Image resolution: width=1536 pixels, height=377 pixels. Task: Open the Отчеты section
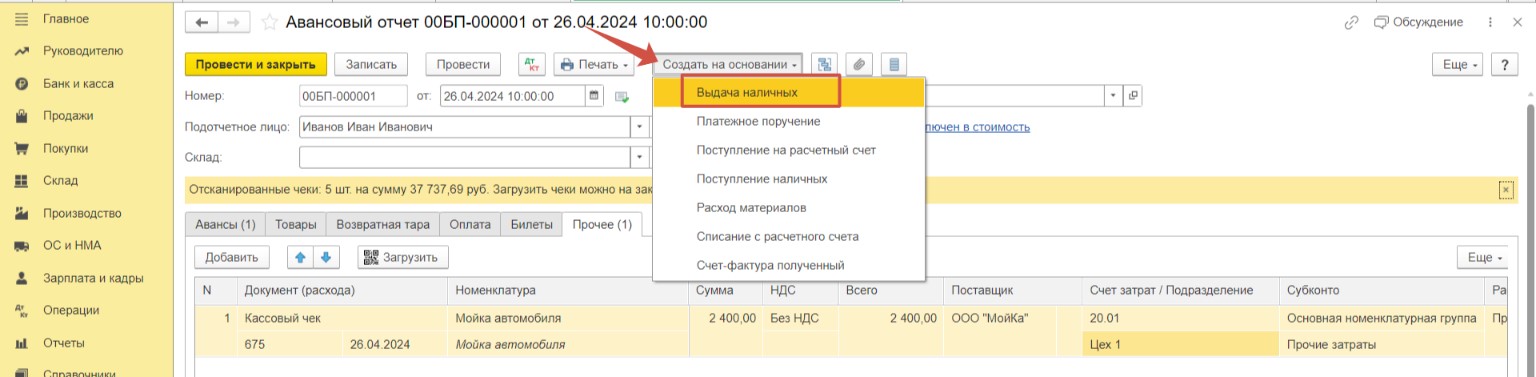[x=64, y=343]
